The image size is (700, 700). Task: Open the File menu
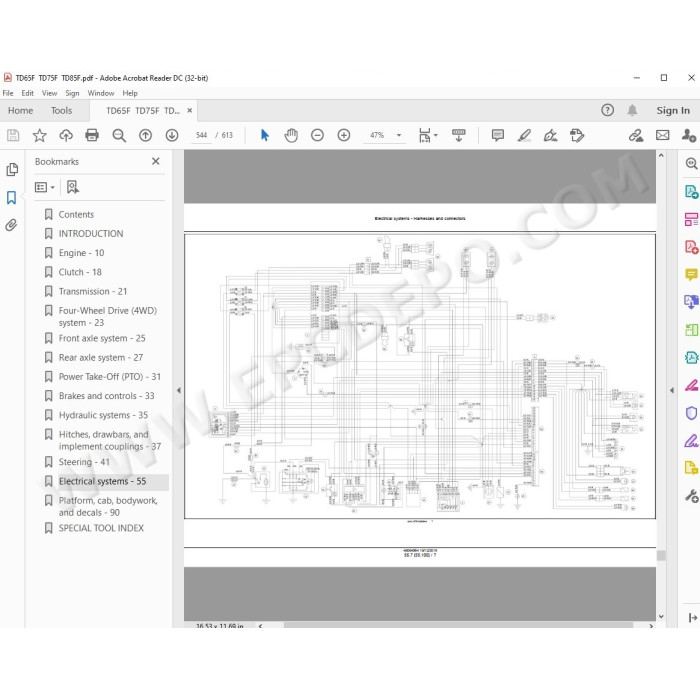(x=8, y=93)
